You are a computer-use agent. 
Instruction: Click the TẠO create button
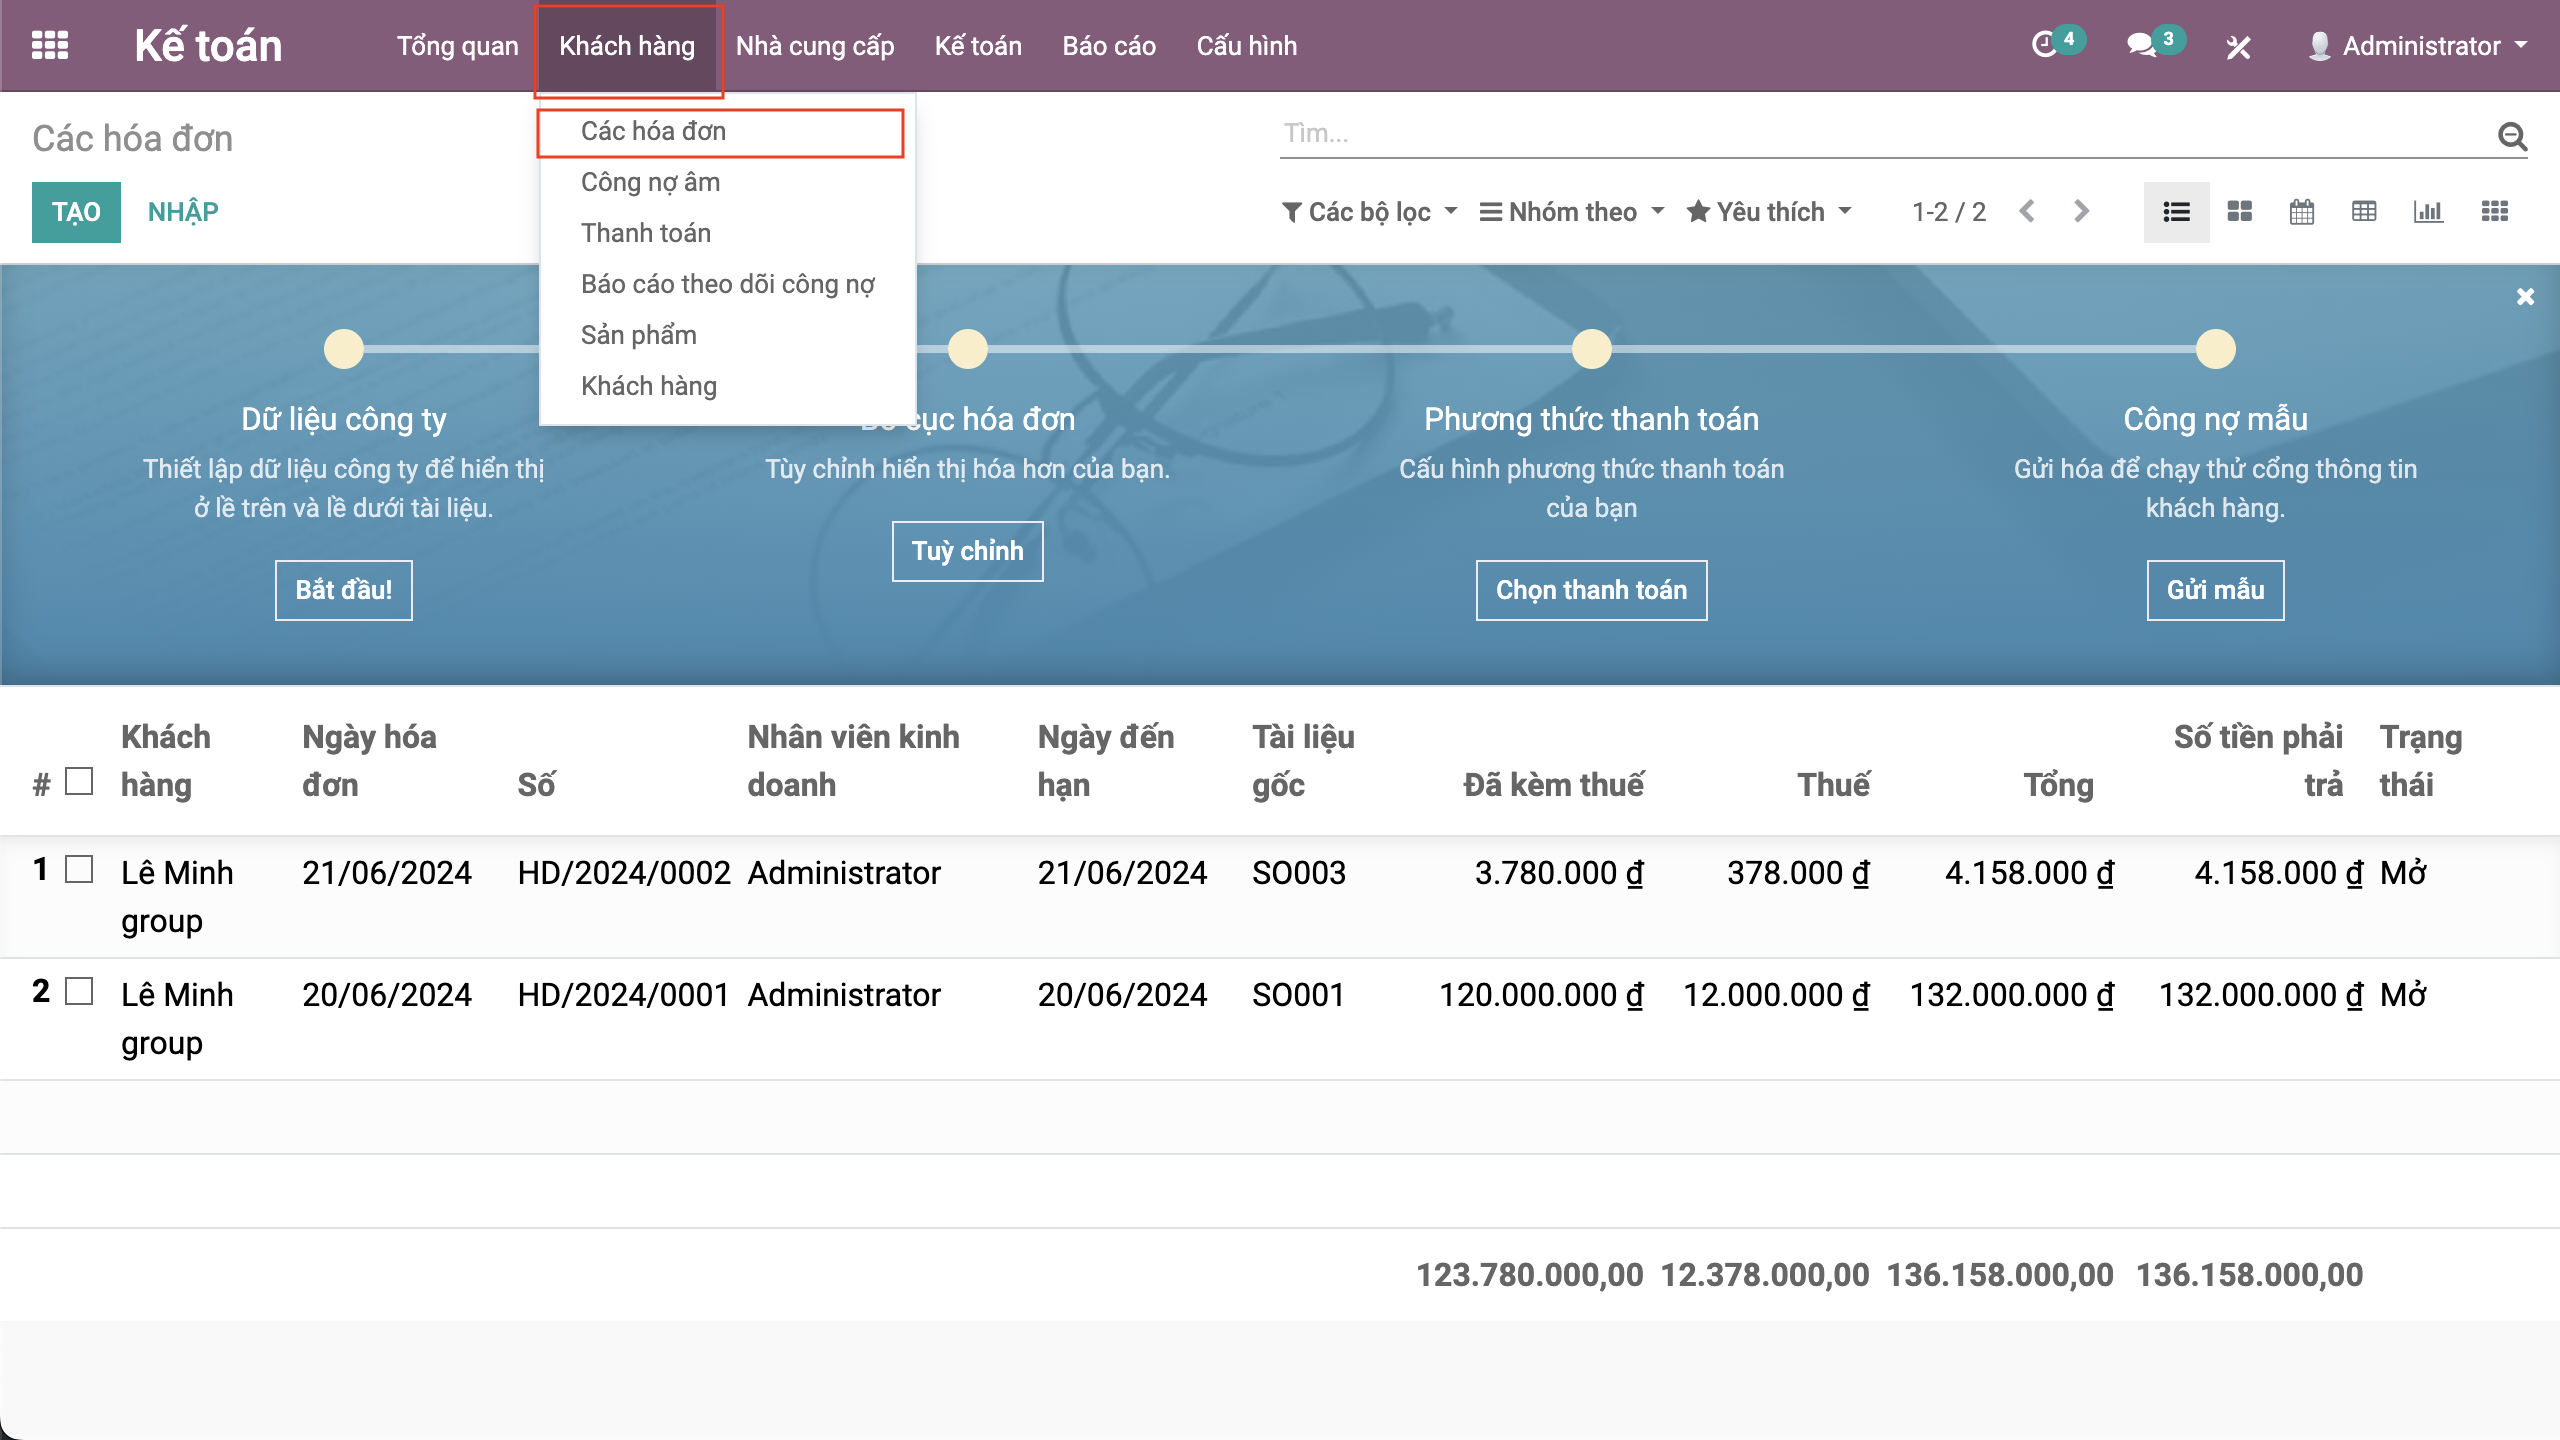(76, 212)
